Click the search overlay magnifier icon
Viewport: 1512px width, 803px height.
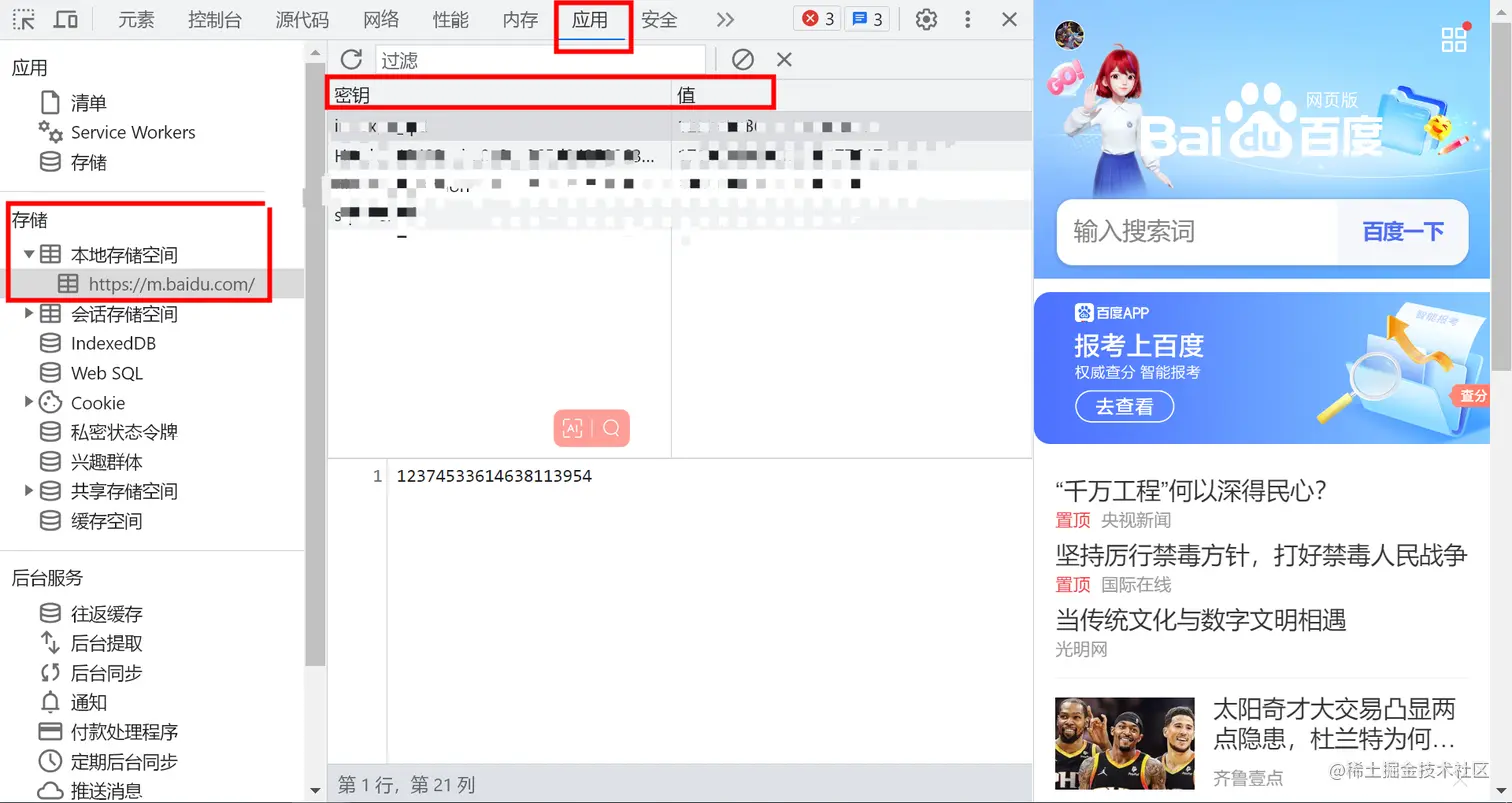[x=611, y=428]
